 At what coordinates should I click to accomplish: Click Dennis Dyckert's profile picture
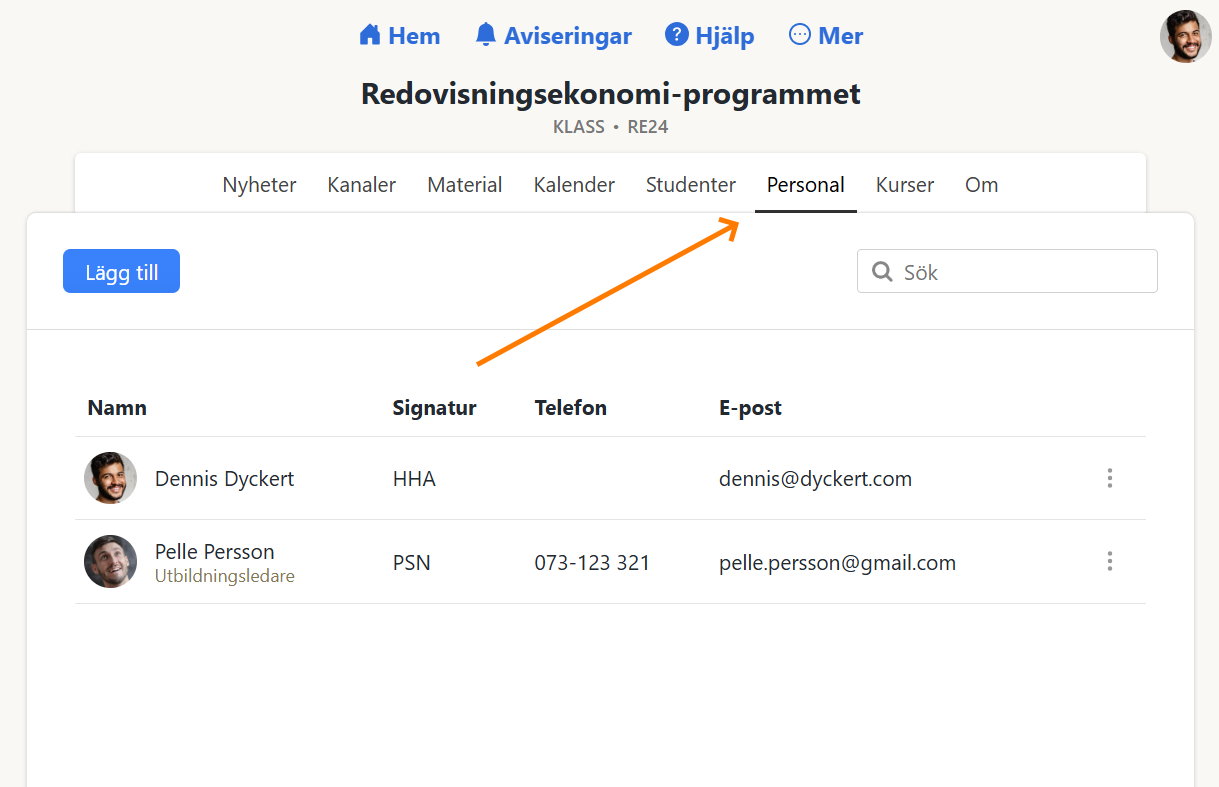pyautogui.click(x=110, y=479)
